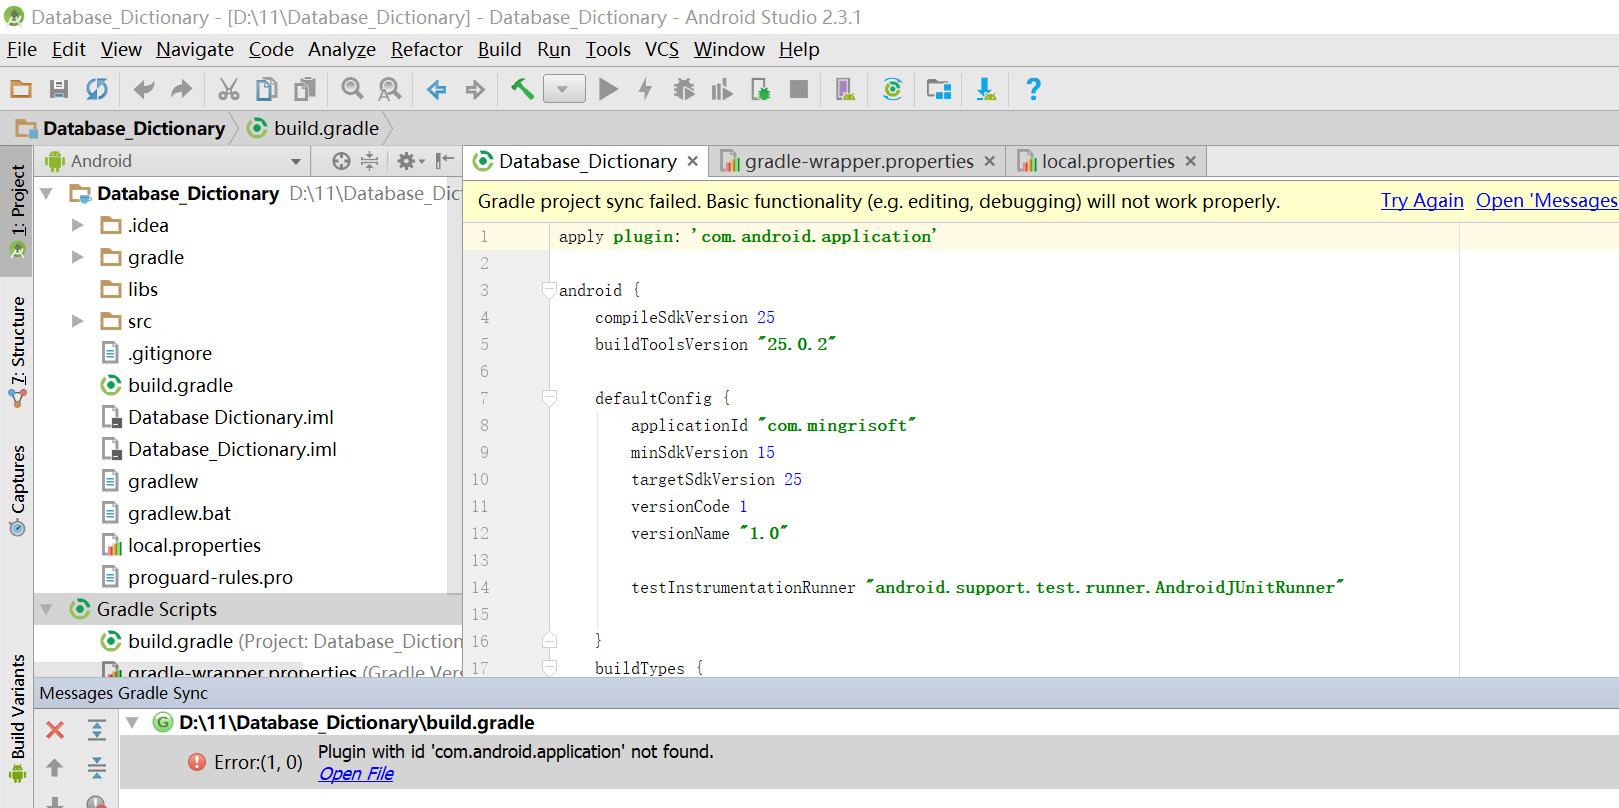Fold the android block at line 3
1619x808 pixels.
(549, 290)
